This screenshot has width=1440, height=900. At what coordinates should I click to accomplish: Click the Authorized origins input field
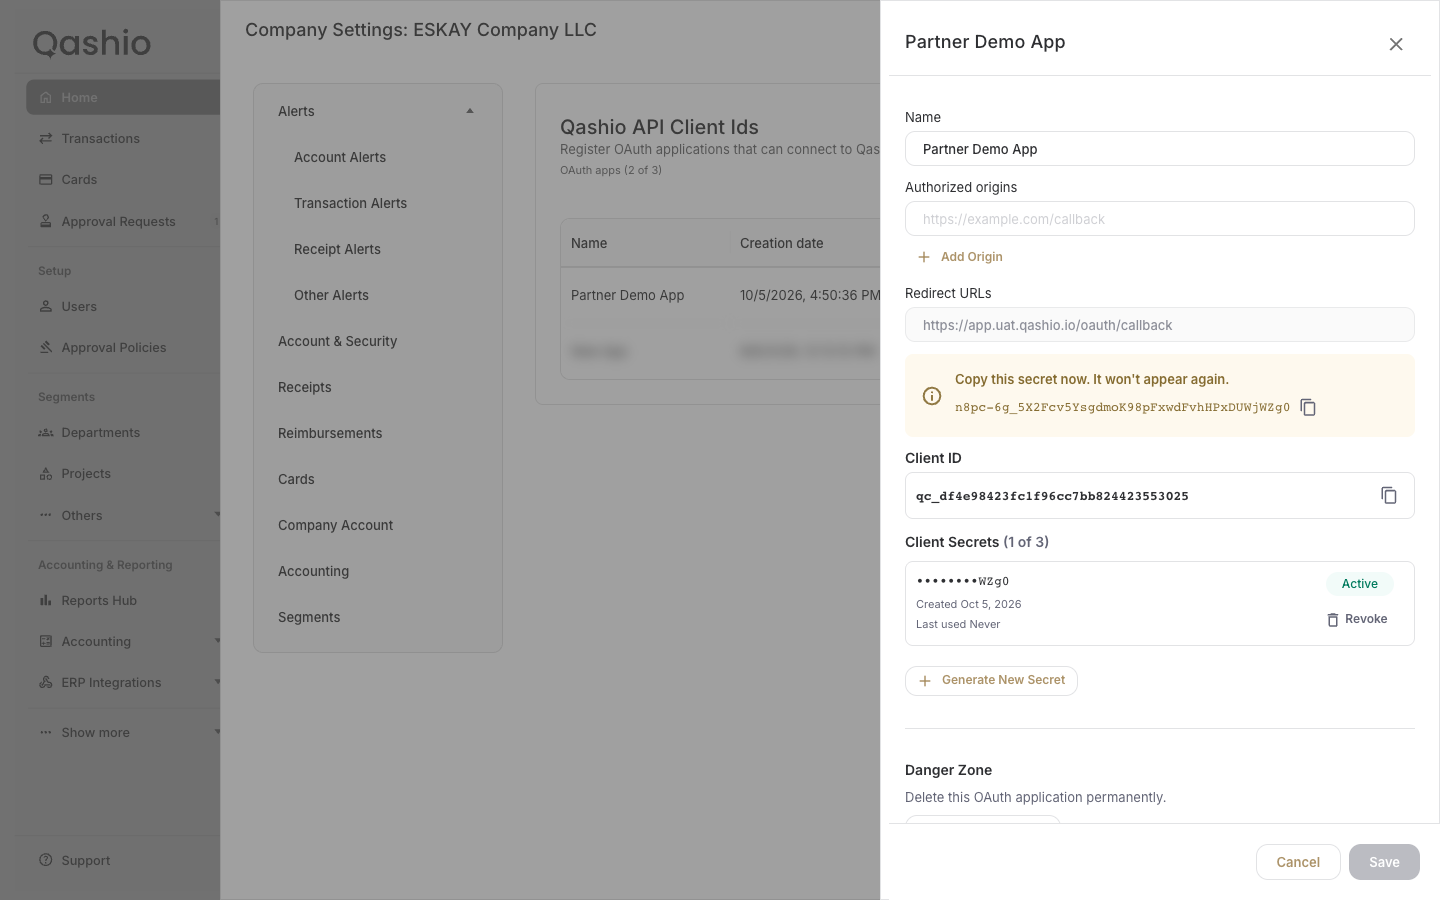point(1160,219)
